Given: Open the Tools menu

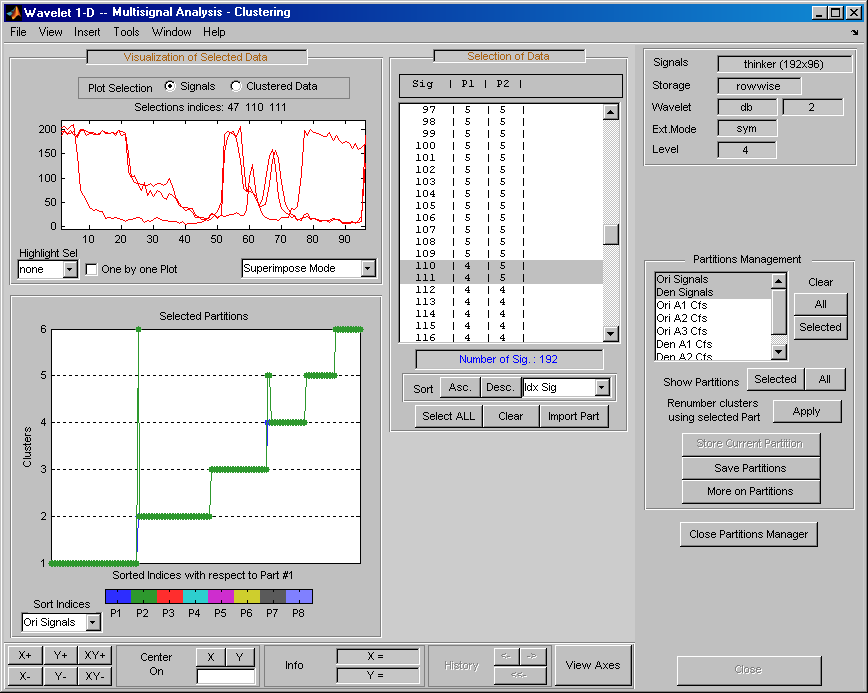Looking at the screenshot, I should coord(126,32).
